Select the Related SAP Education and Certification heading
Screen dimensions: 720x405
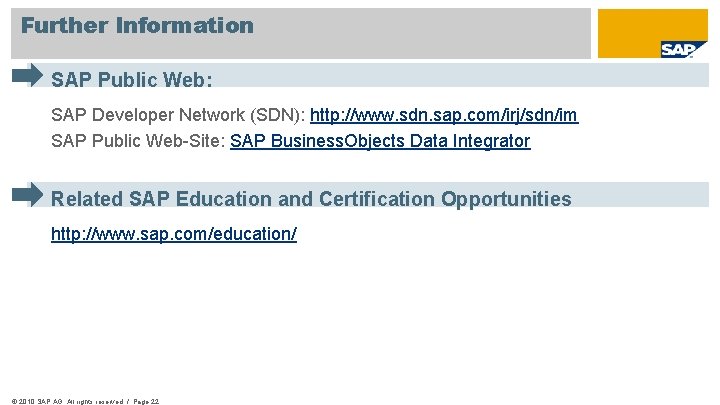(311, 199)
